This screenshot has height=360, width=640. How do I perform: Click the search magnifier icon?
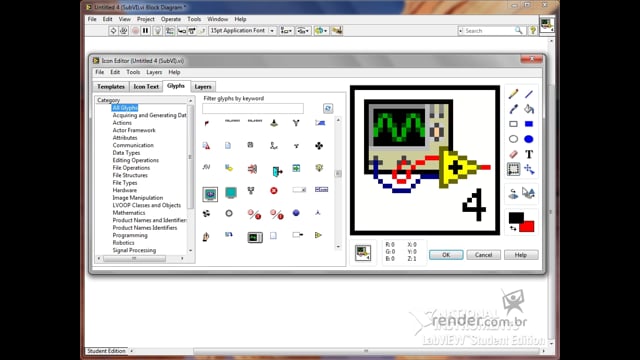point(518,31)
